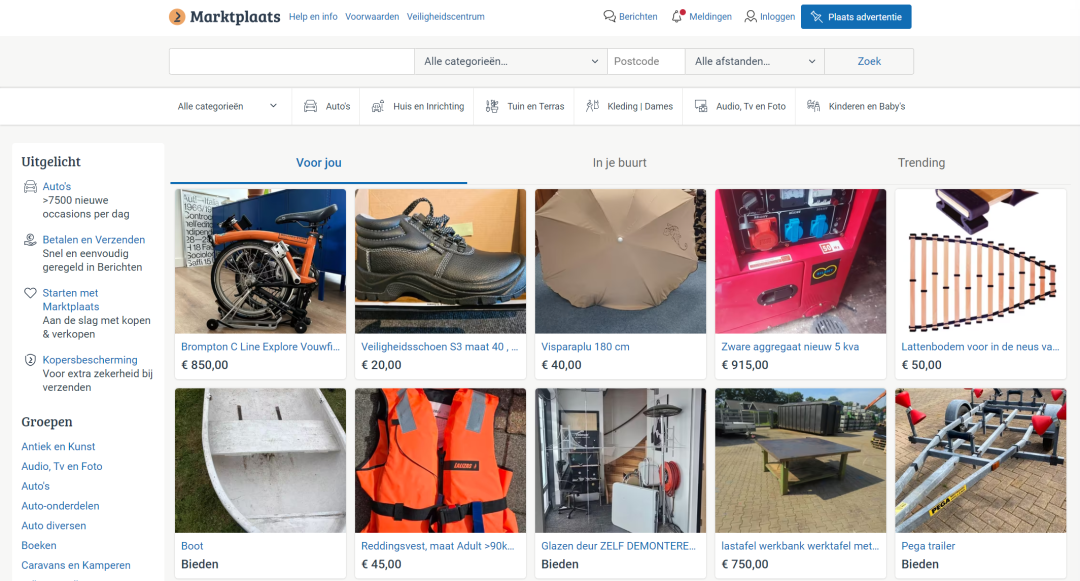This screenshot has height=581, width=1080.
Task: Open the Kopersbescherming link in sidebar
Action: coord(90,360)
